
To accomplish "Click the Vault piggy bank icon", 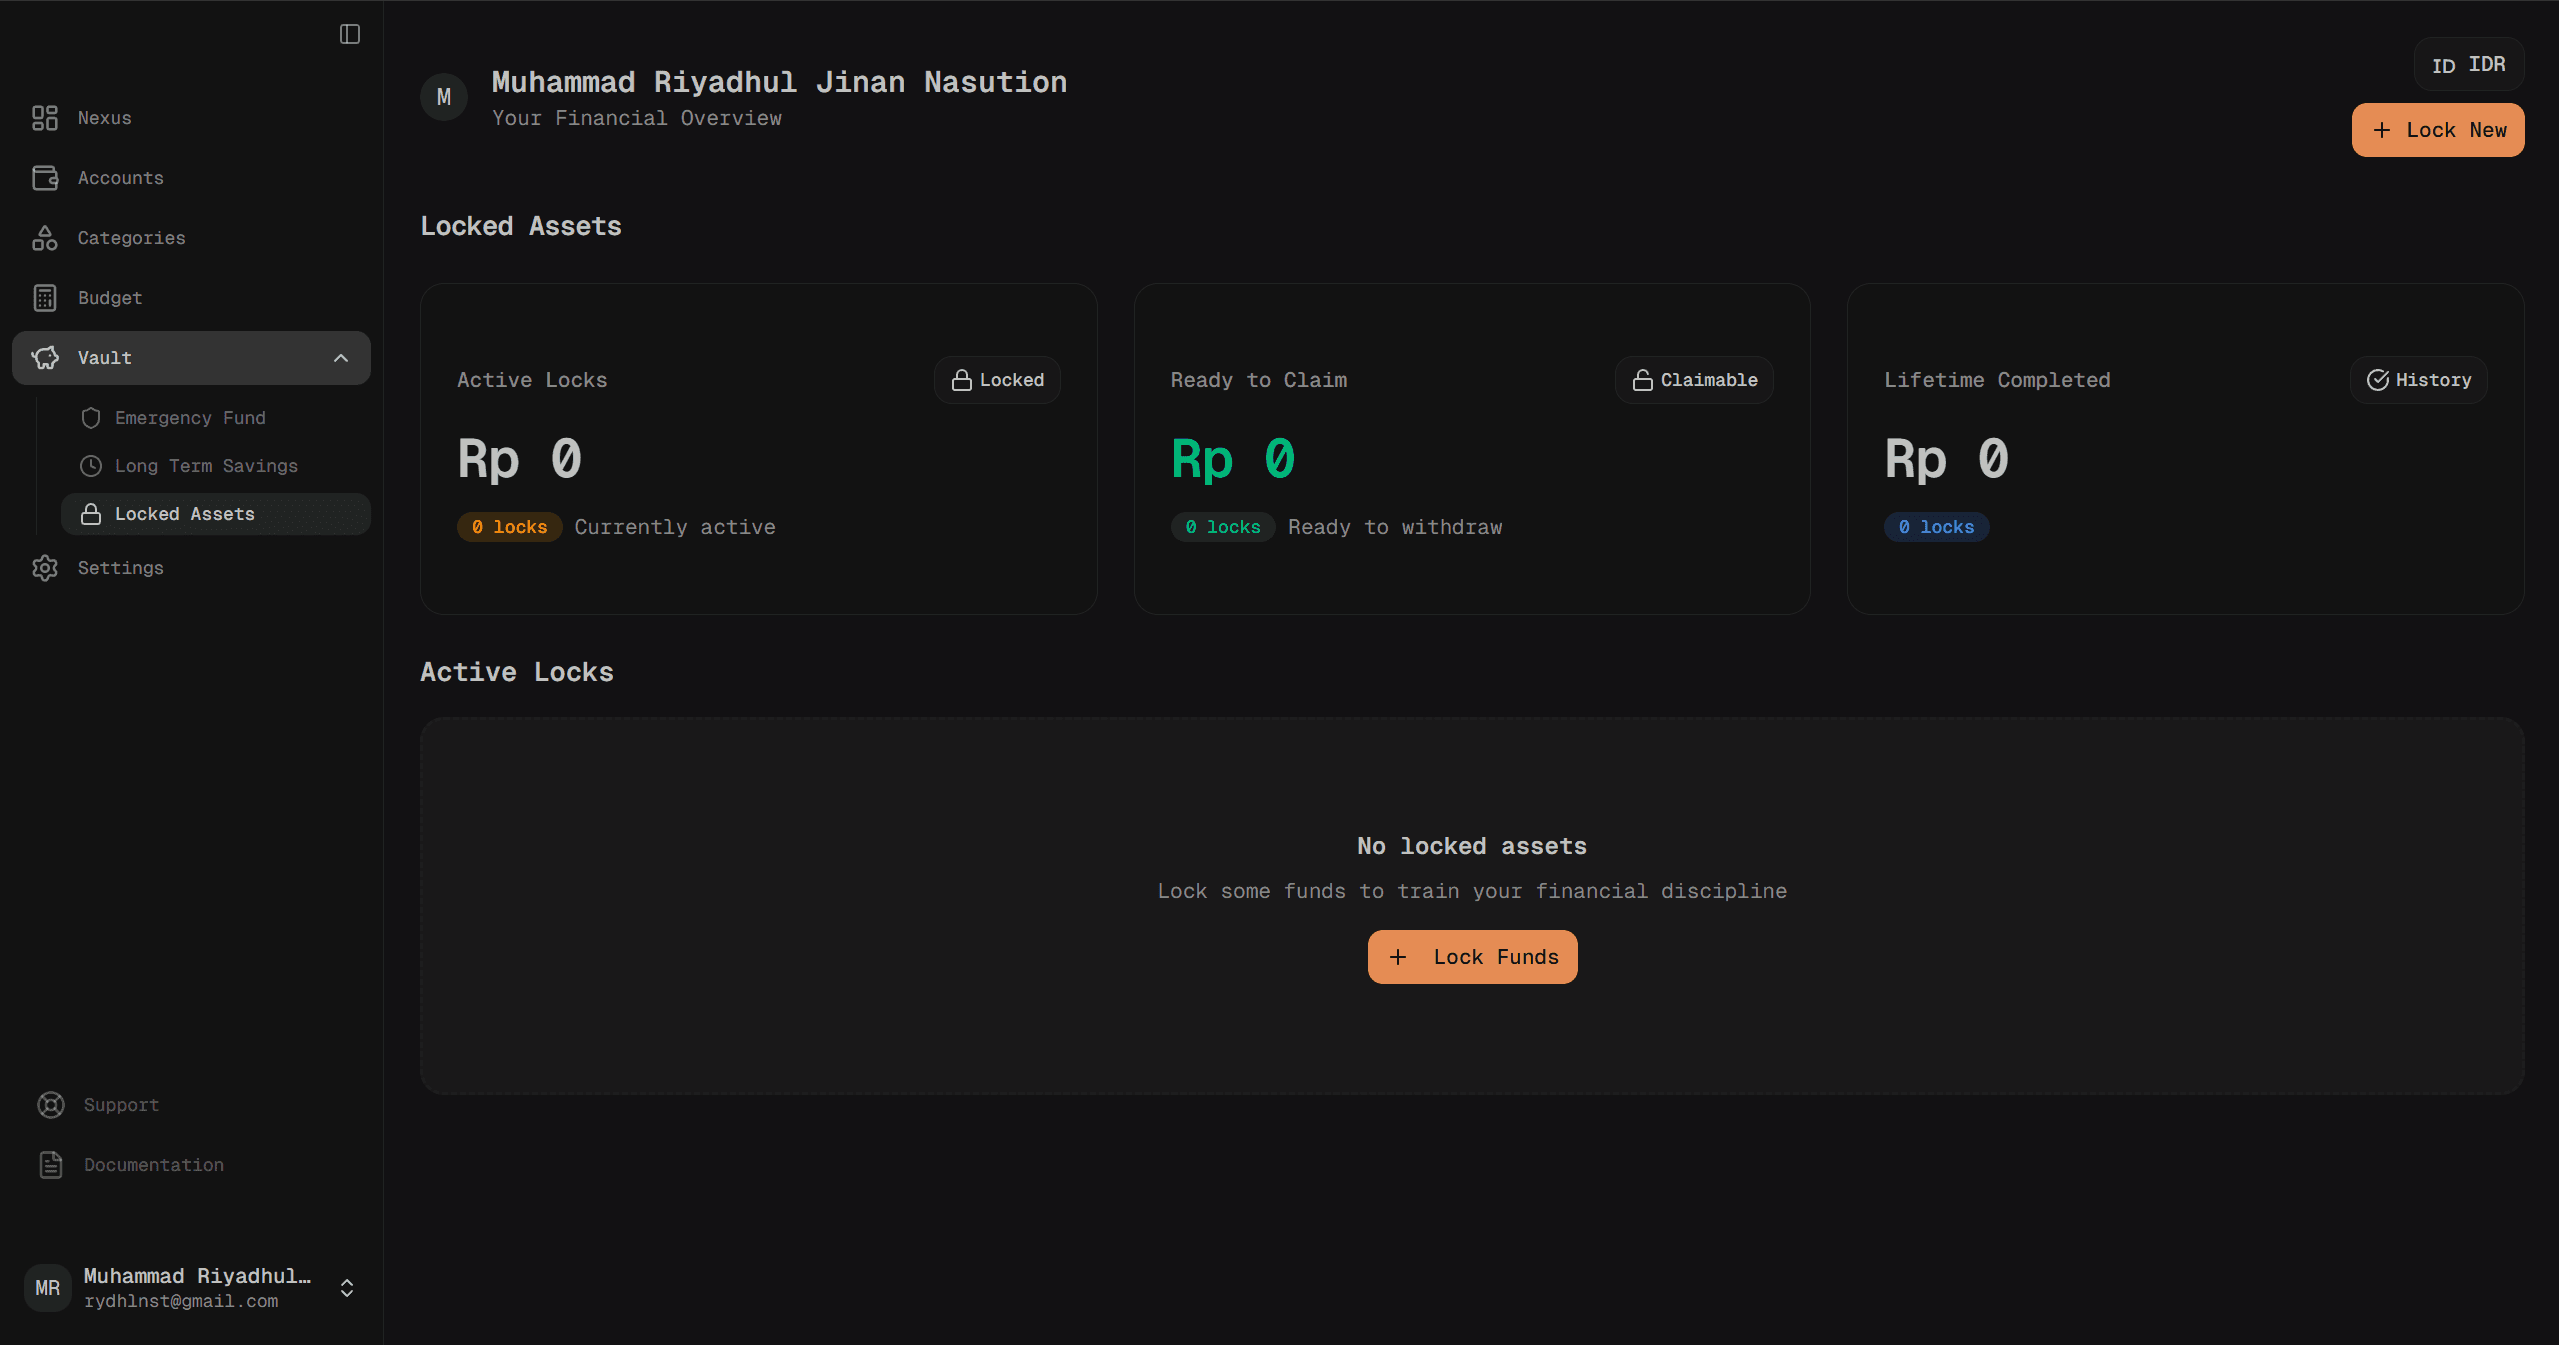I will coord(45,358).
